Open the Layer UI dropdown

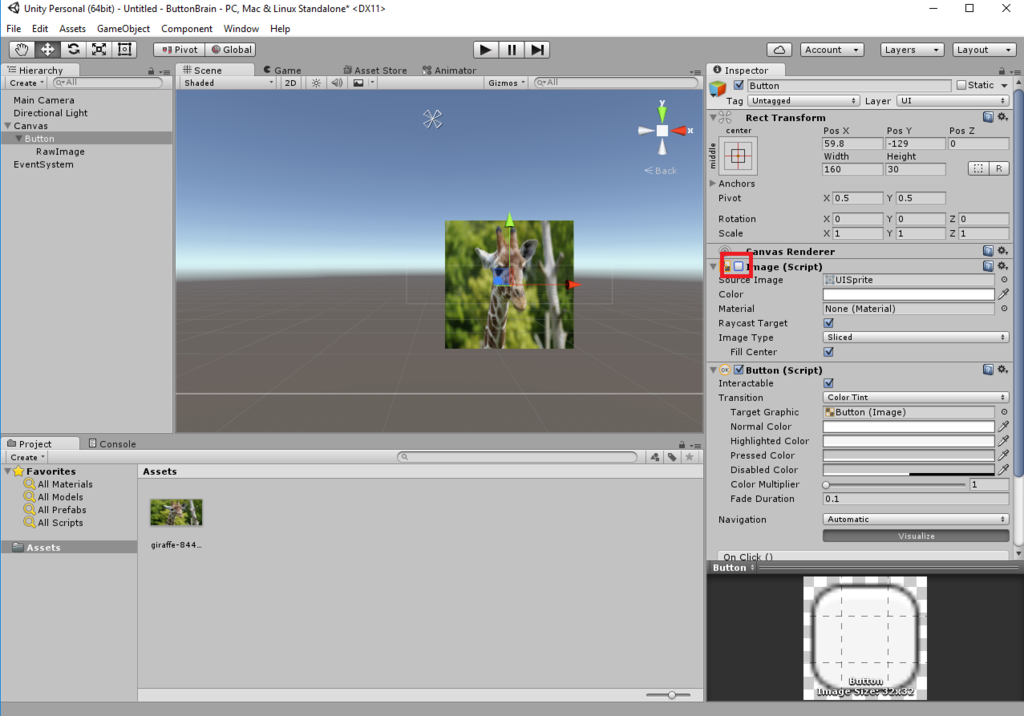pos(953,101)
